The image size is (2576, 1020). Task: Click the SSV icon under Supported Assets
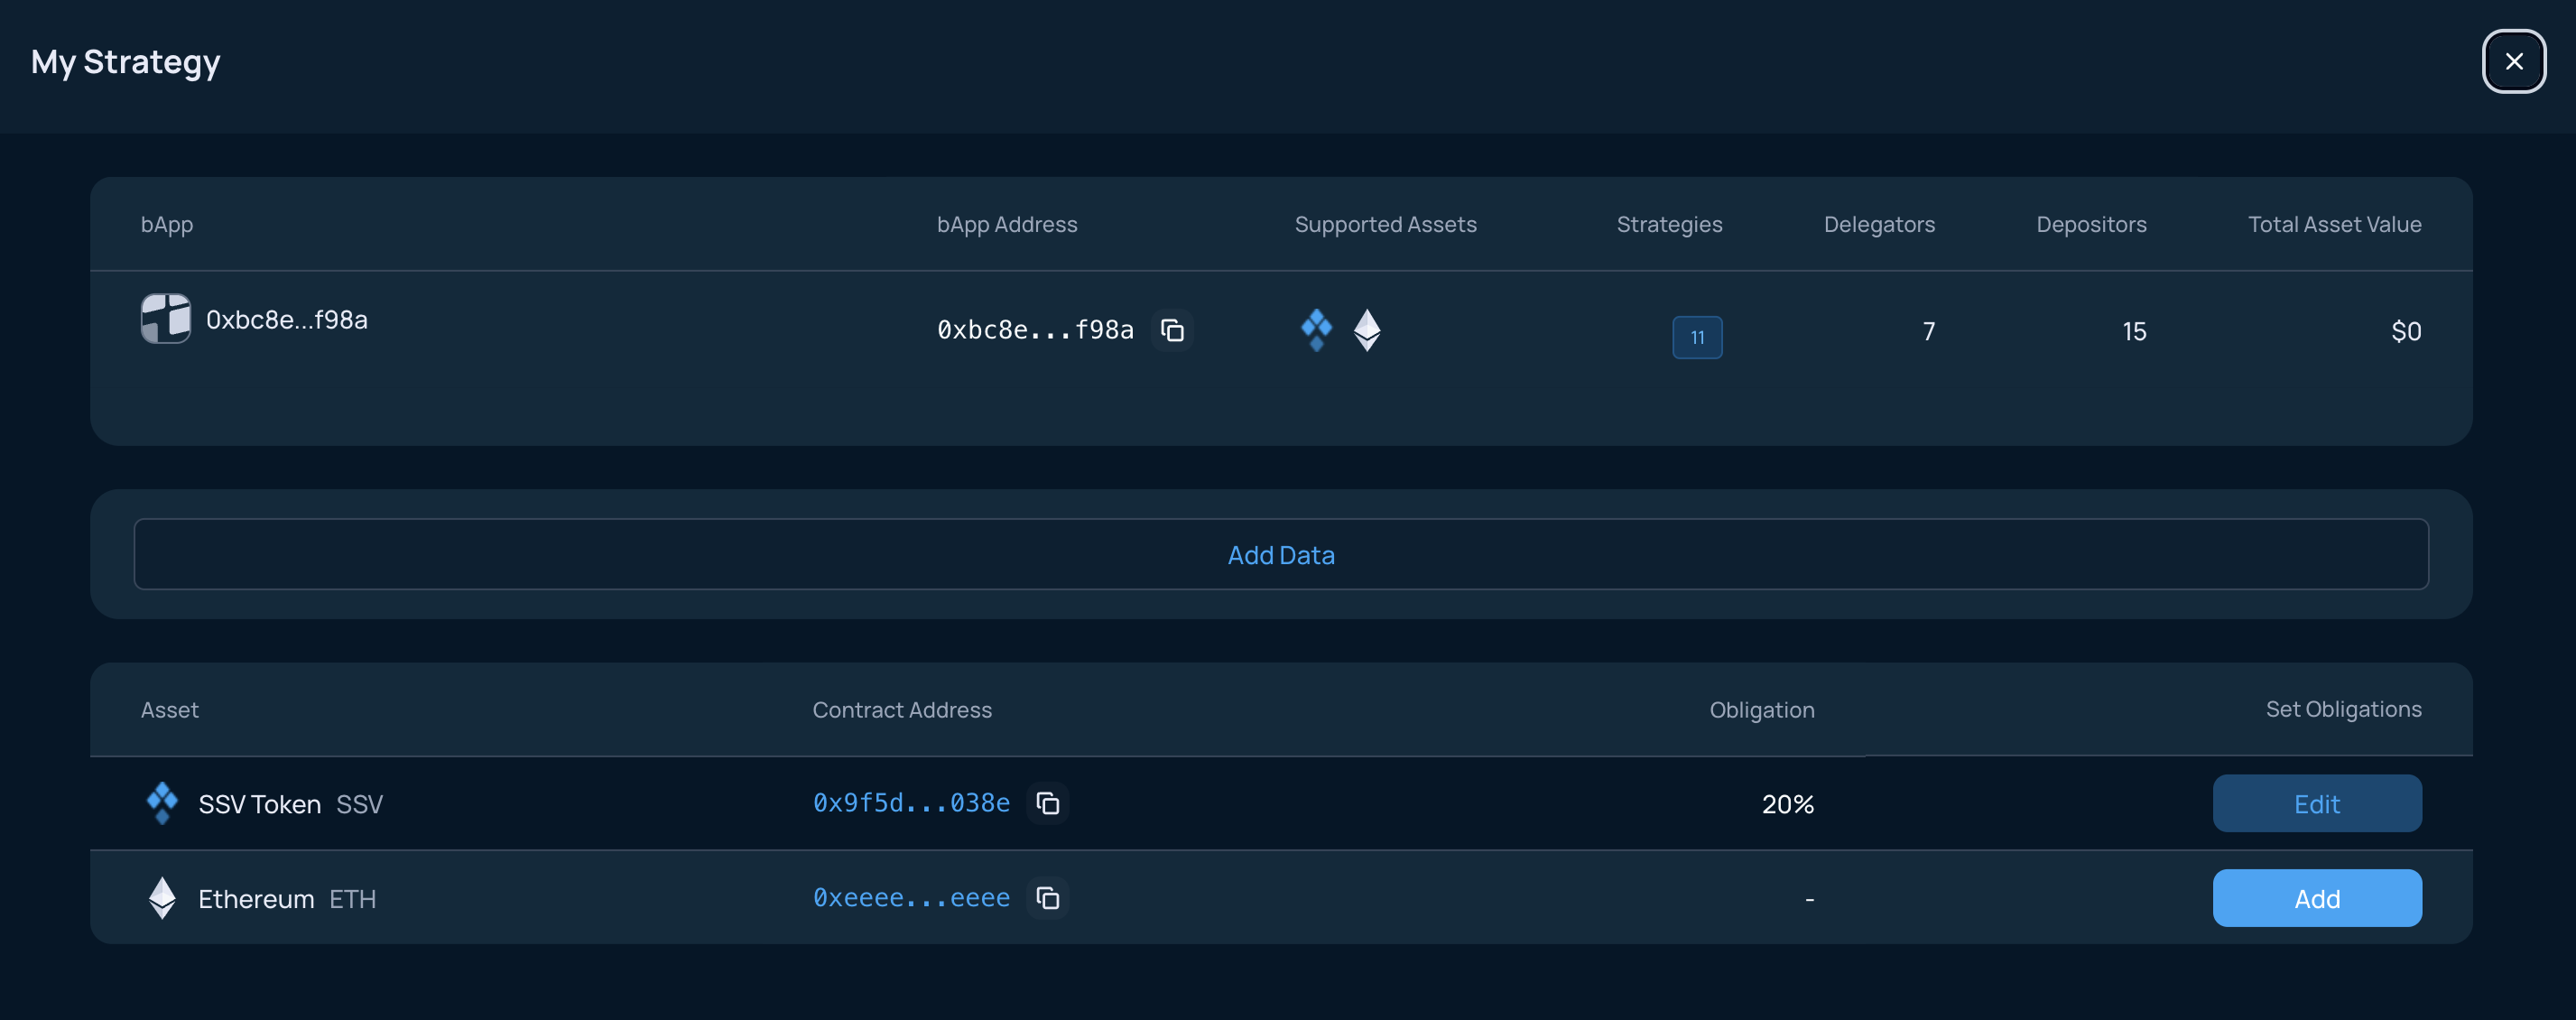1316,329
